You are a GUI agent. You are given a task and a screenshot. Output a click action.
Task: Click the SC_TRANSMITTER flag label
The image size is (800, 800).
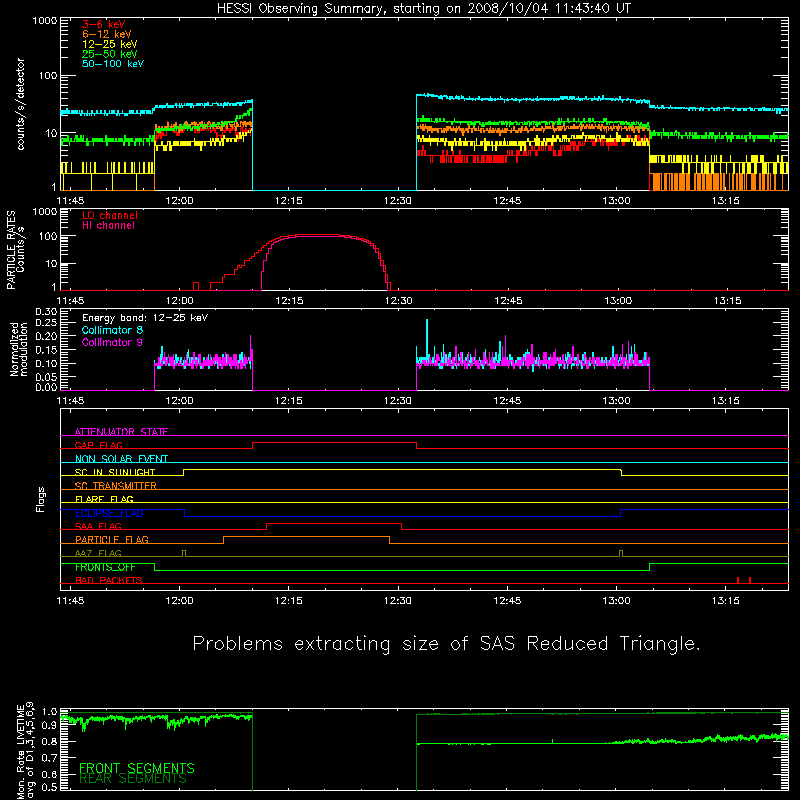point(116,485)
